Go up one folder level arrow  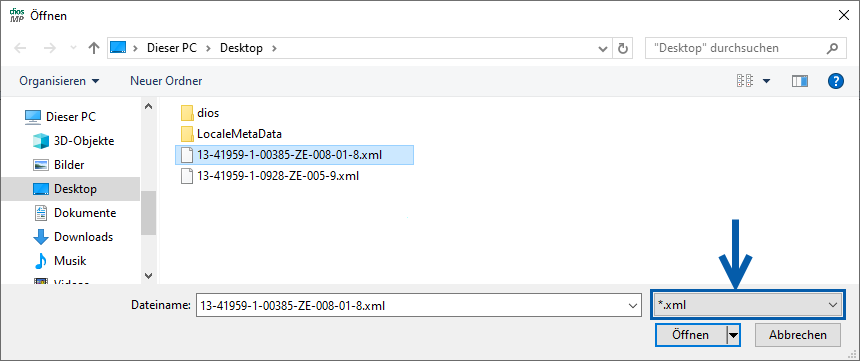[94, 48]
